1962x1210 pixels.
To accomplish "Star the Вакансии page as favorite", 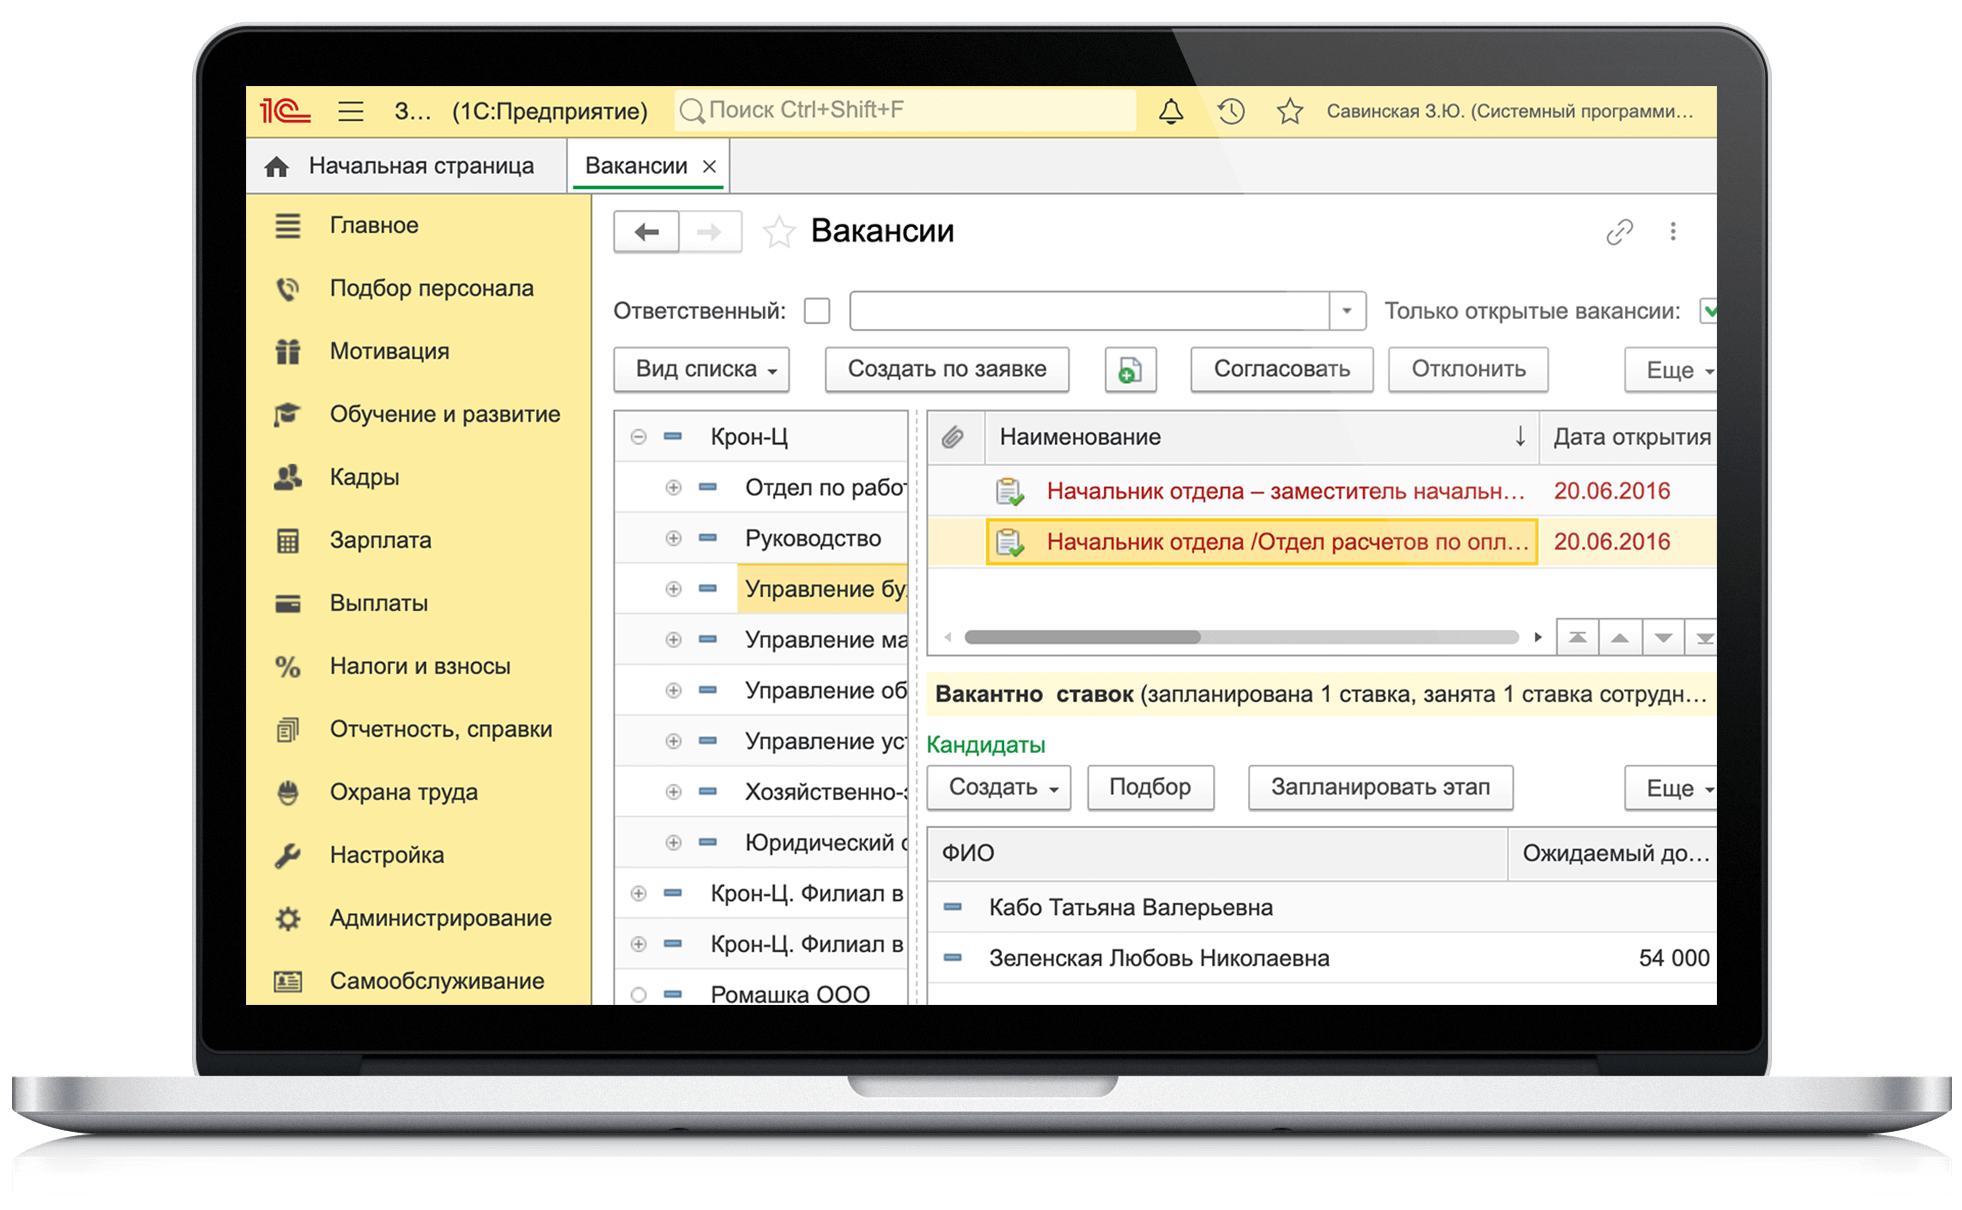I will 779,232.
